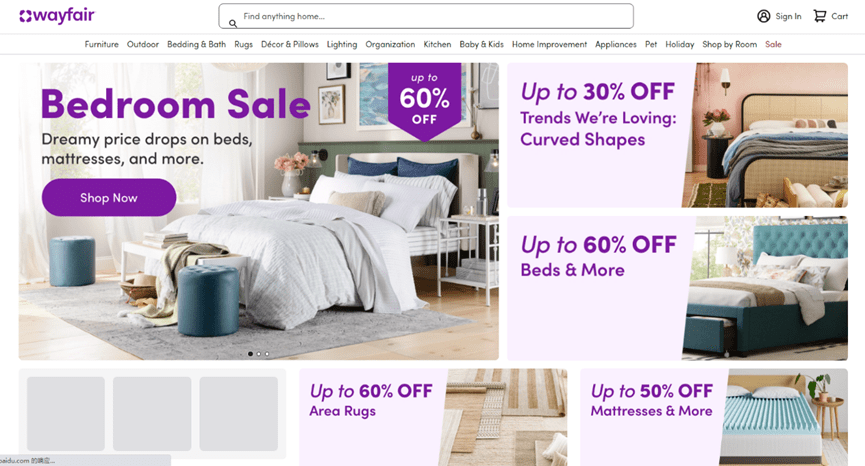
Task: Open the Curved Shapes 30% OFF banner
Action: [x=677, y=135]
